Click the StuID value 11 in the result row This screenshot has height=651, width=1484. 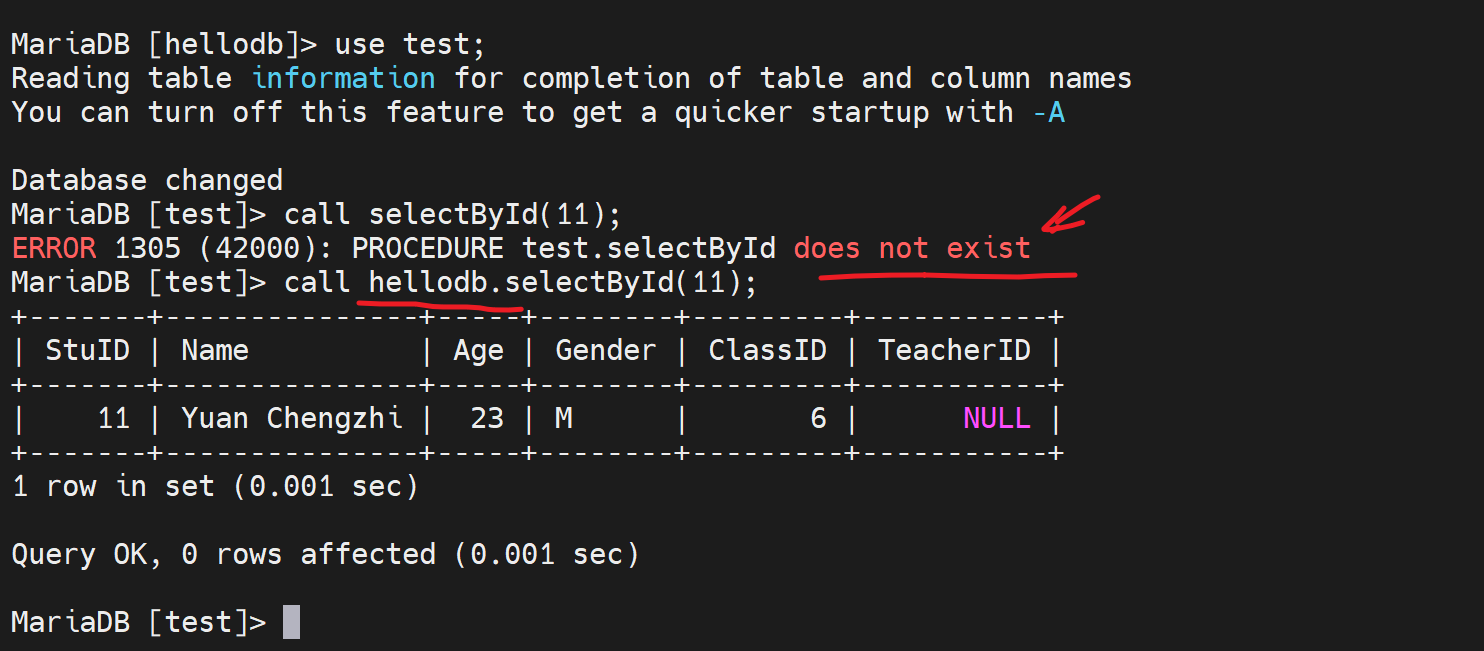113,418
